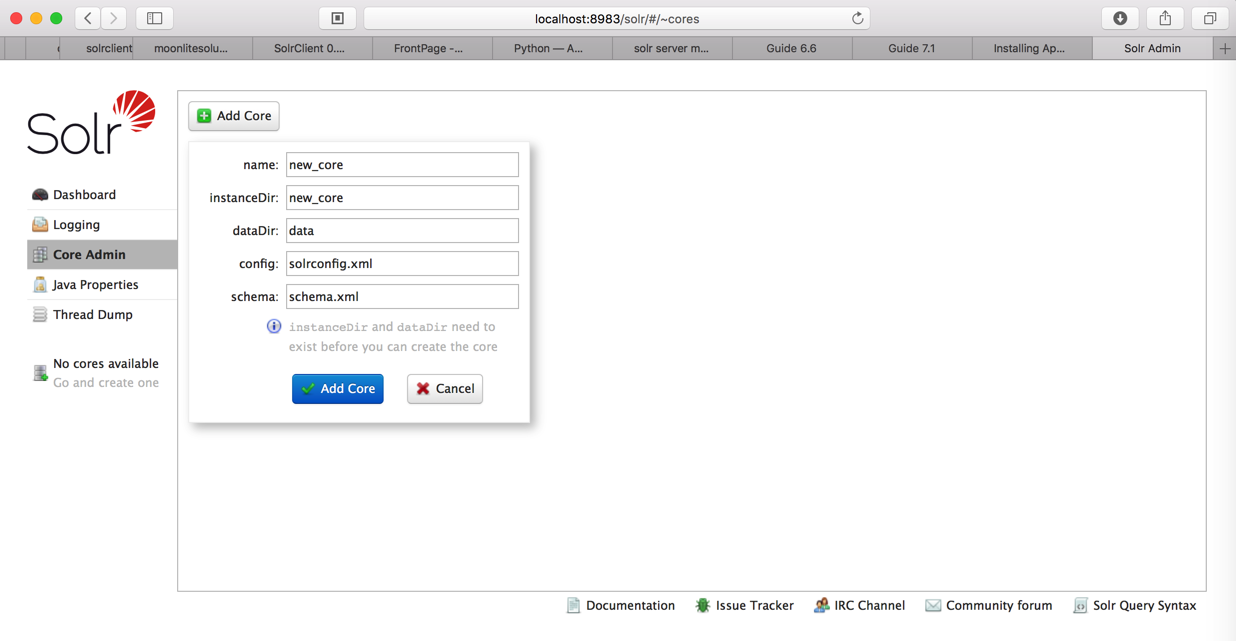Switch to the Python — A... tab
The image size is (1236, 641).
[x=552, y=48]
